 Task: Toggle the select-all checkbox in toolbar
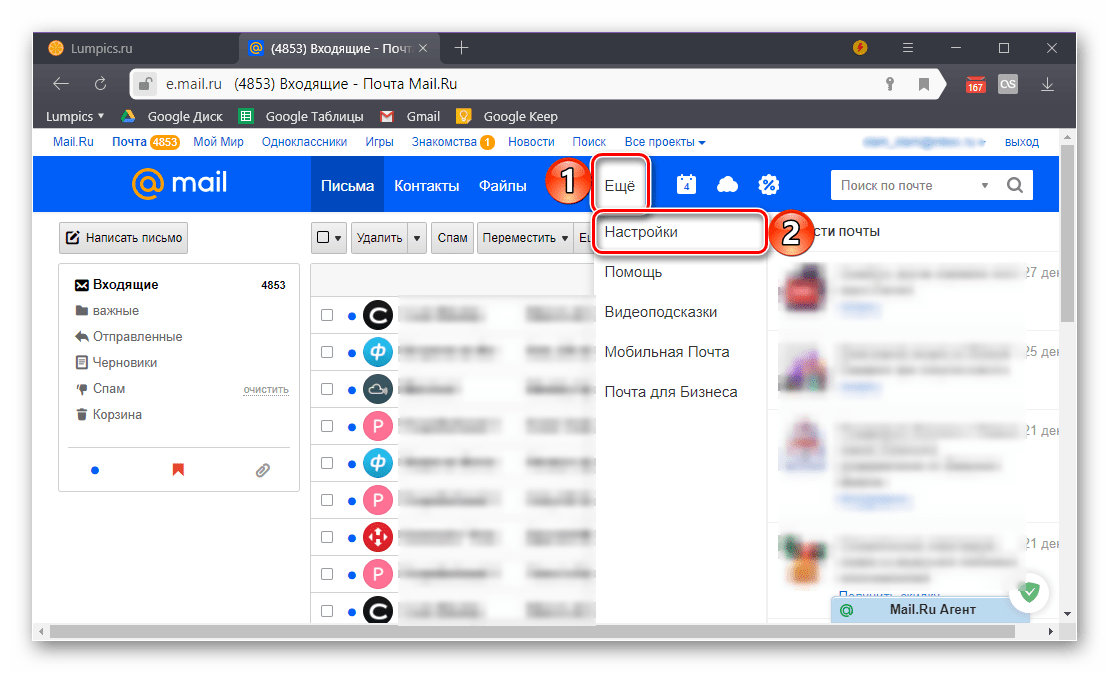point(322,238)
